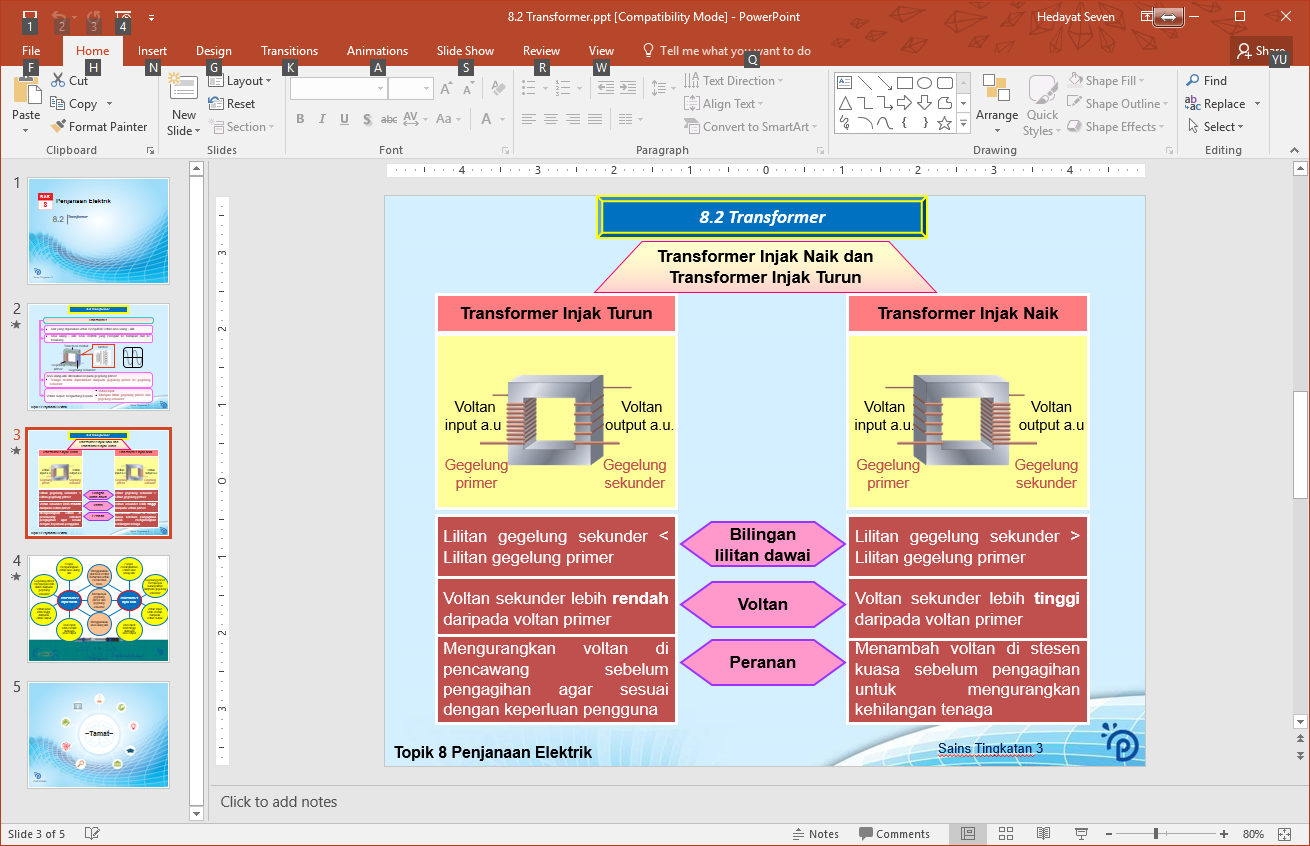Select the Cut scissors icon
The width and height of the screenshot is (1310, 846).
coord(58,81)
